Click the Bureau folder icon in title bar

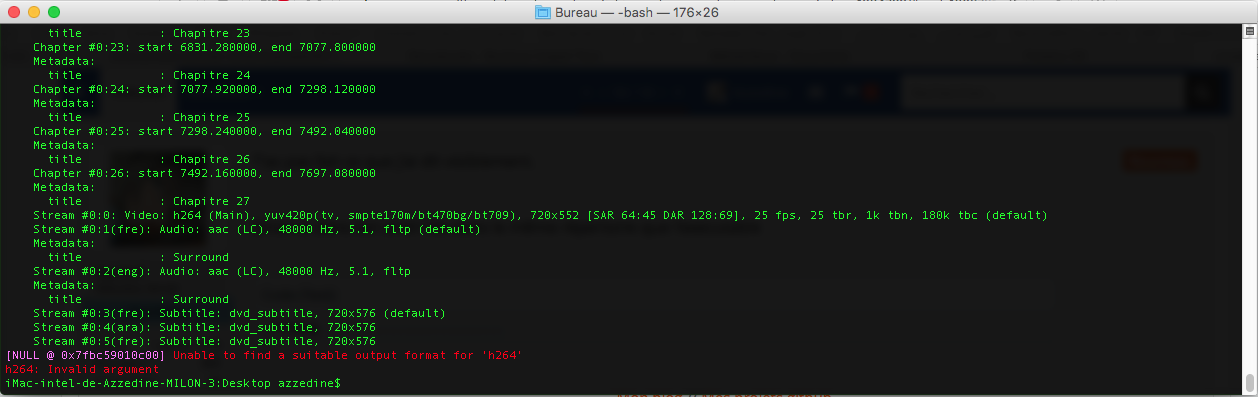point(543,12)
